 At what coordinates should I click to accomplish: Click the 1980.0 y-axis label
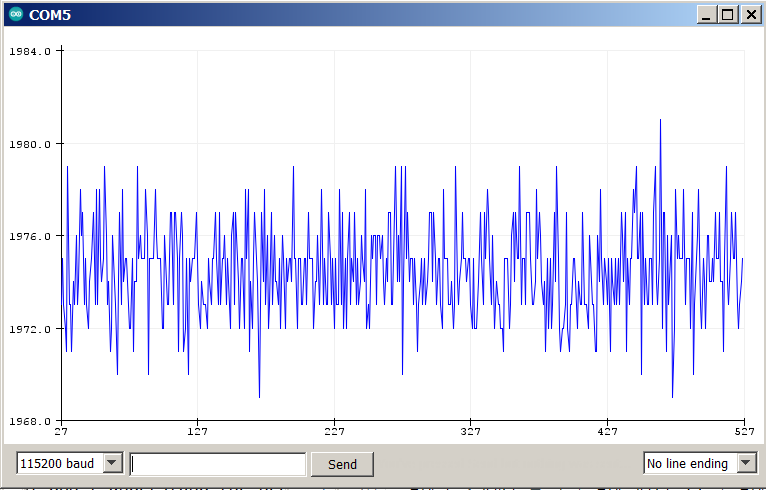[x=30, y=144]
